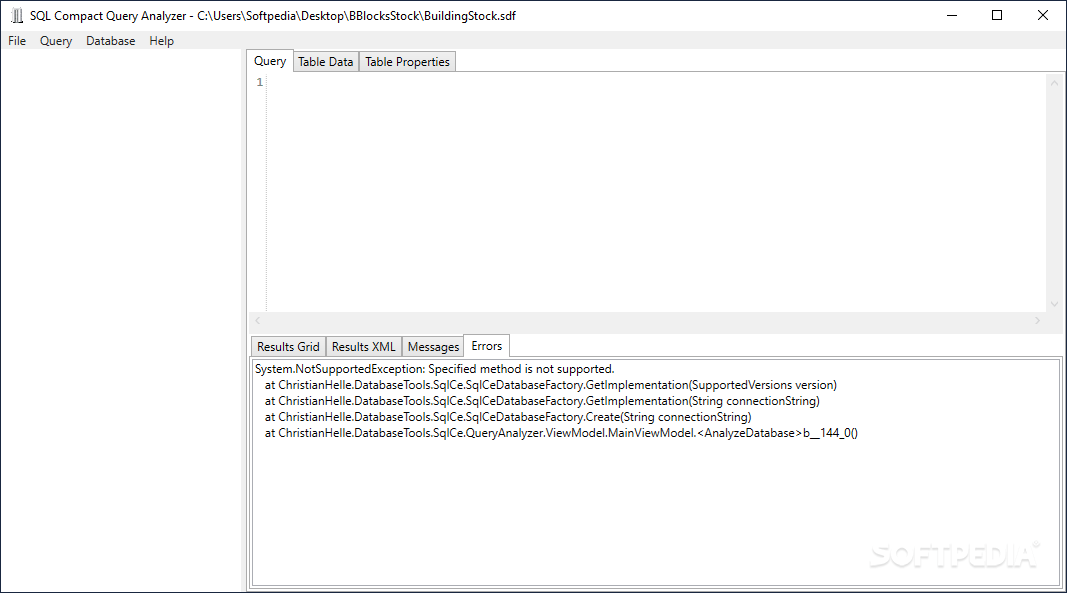Open the Help menu
The height and width of the screenshot is (593, 1067).
coord(161,41)
